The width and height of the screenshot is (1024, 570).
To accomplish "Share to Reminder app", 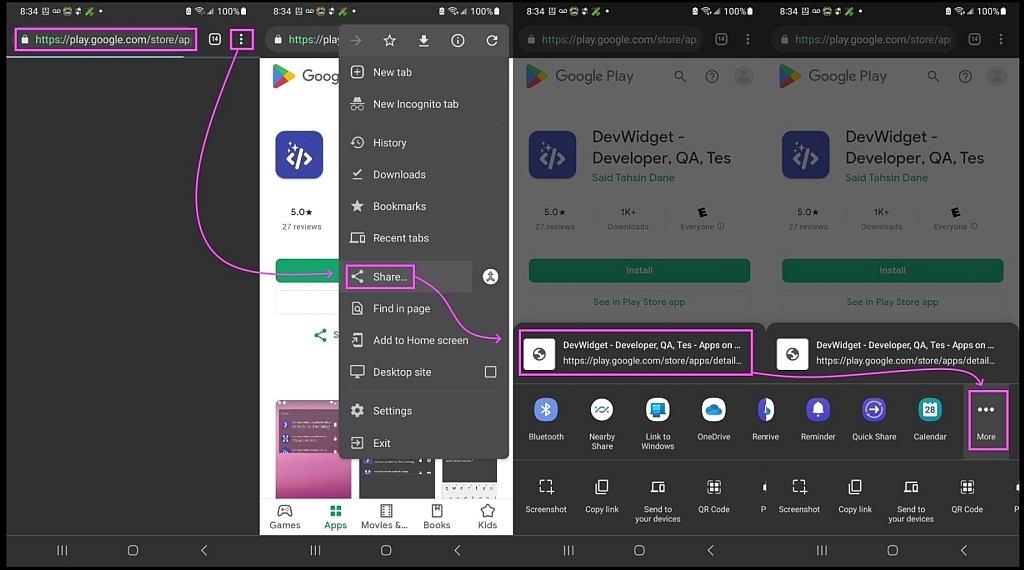I will pyautogui.click(x=818, y=420).
